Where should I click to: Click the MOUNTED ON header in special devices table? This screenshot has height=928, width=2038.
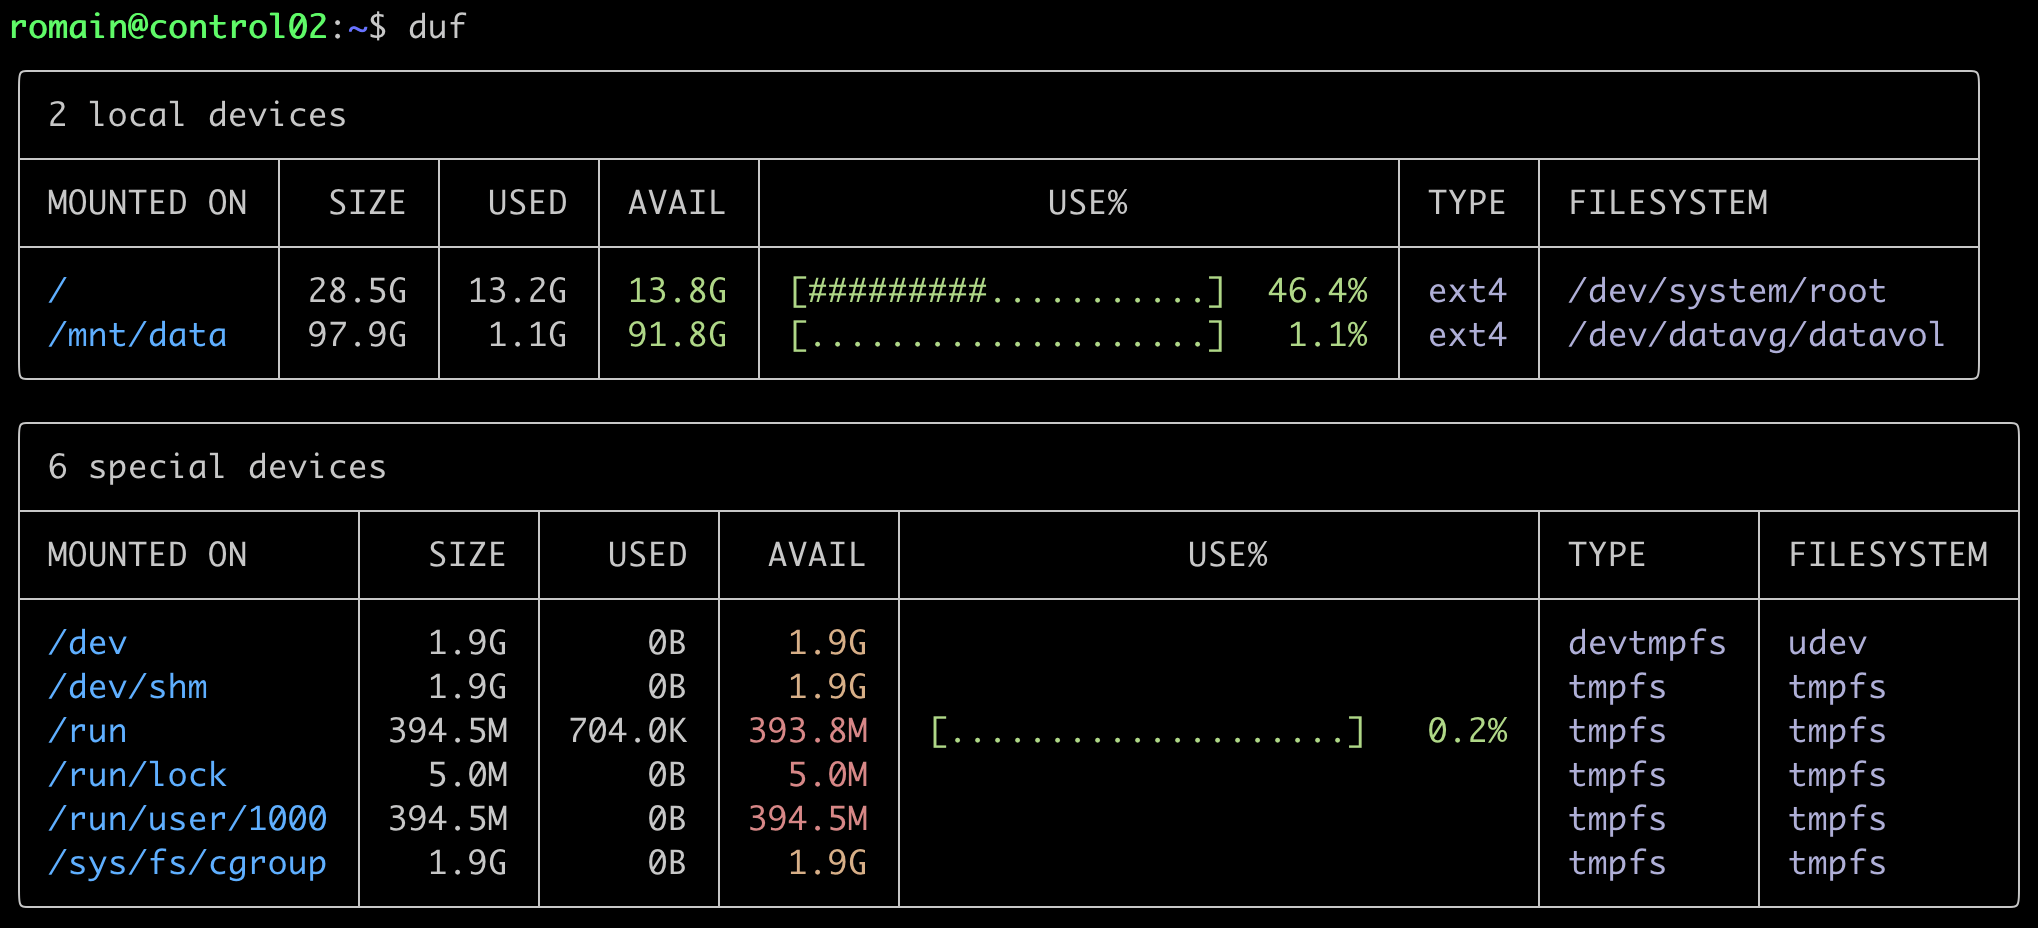click(x=147, y=555)
